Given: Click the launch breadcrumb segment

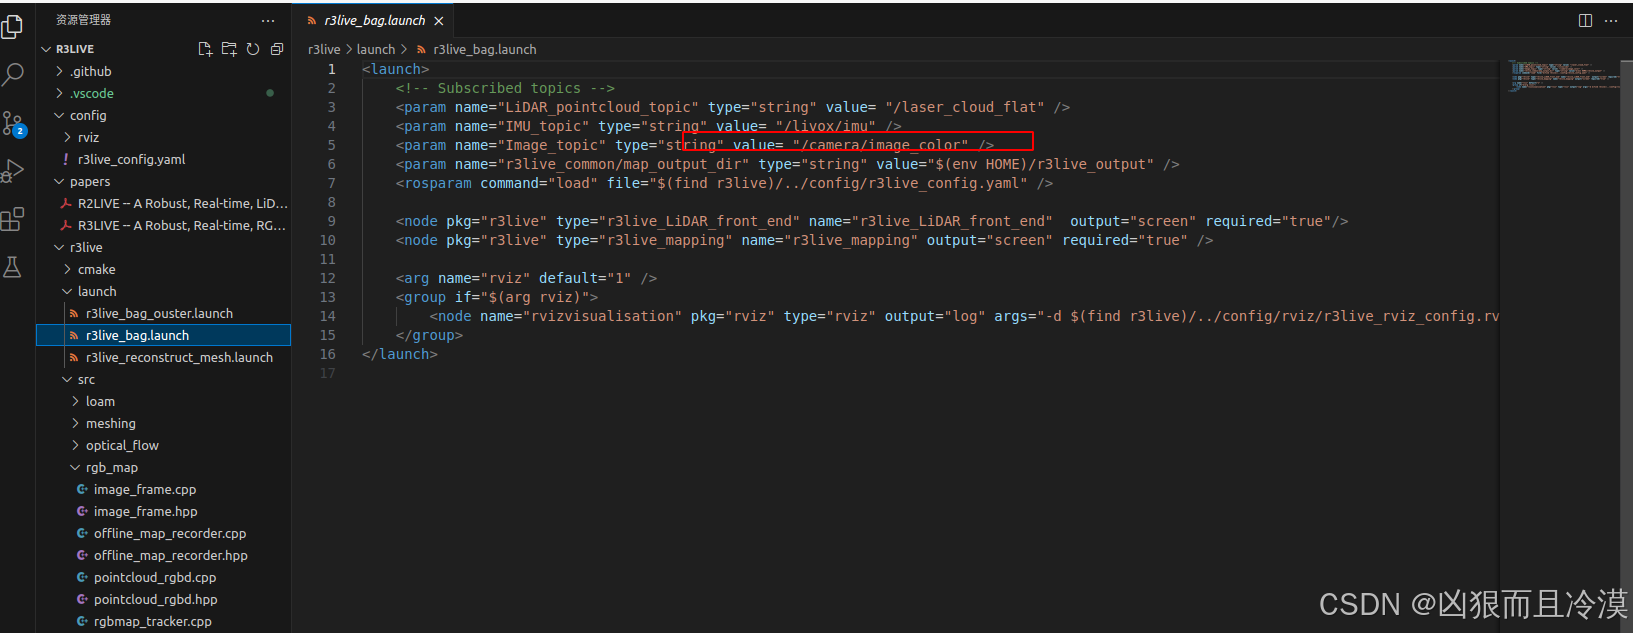Looking at the screenshot, I should 376,49.
